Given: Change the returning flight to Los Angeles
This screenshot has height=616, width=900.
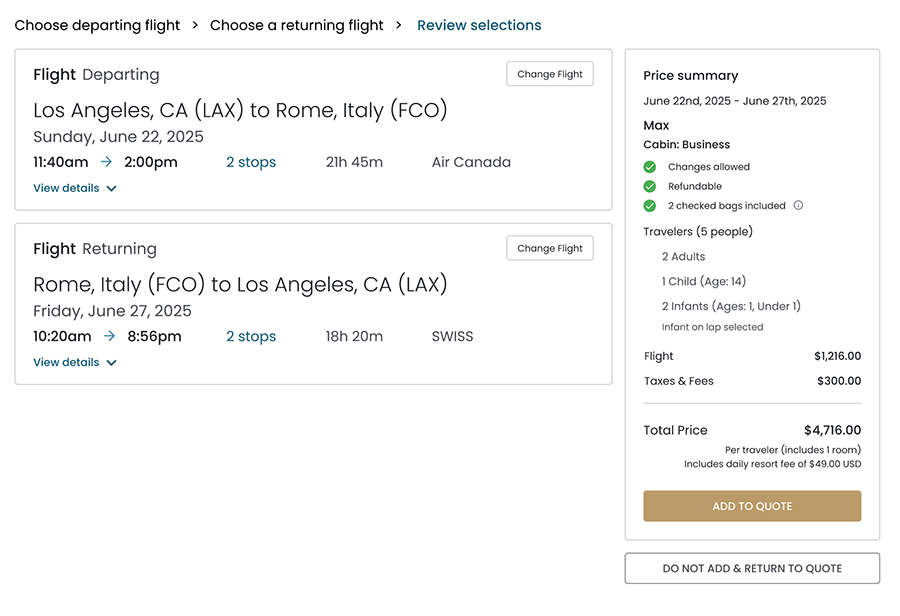Looking at the screenshot, I should click(x=550, y=248).
